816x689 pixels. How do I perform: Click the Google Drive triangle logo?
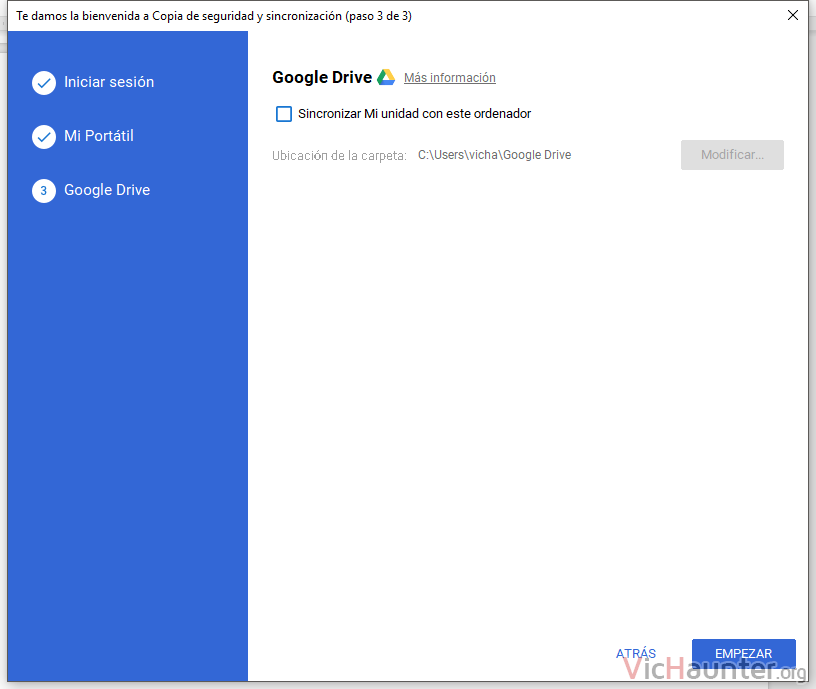[386, 77]
